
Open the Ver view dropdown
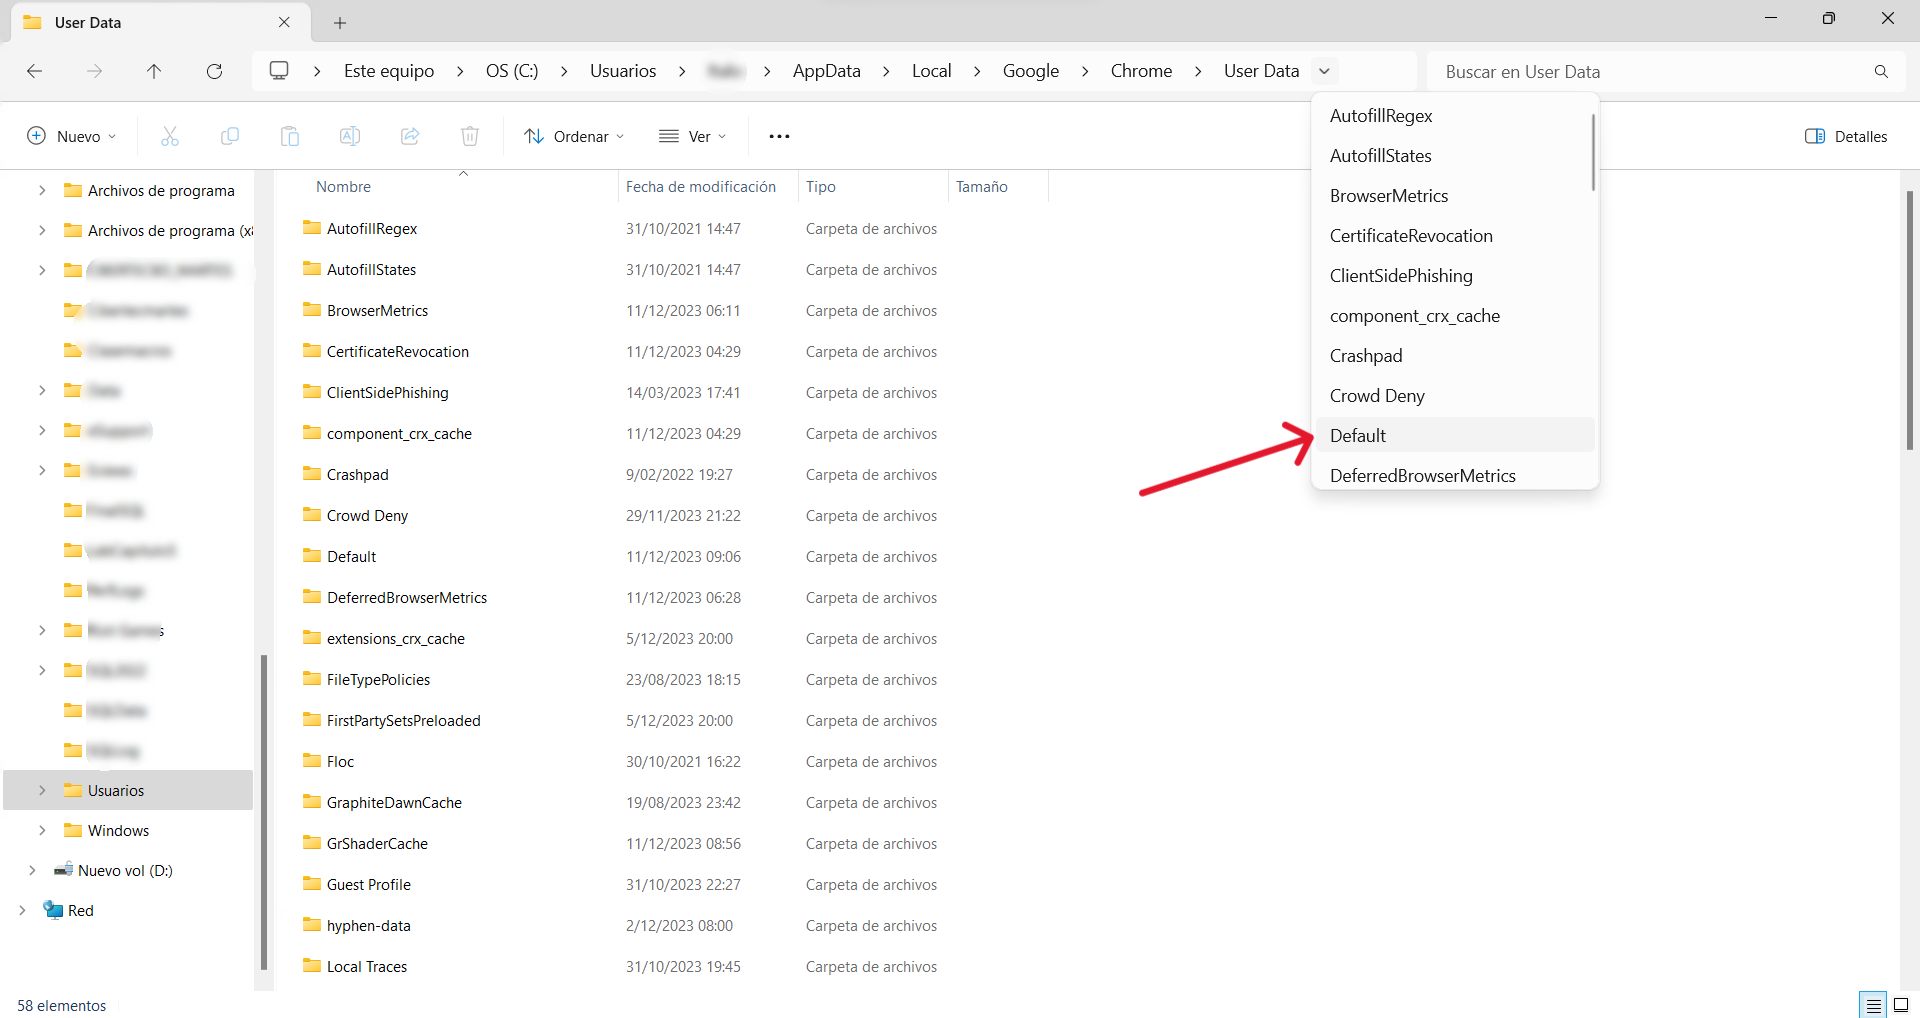click(x=693, y=136)
